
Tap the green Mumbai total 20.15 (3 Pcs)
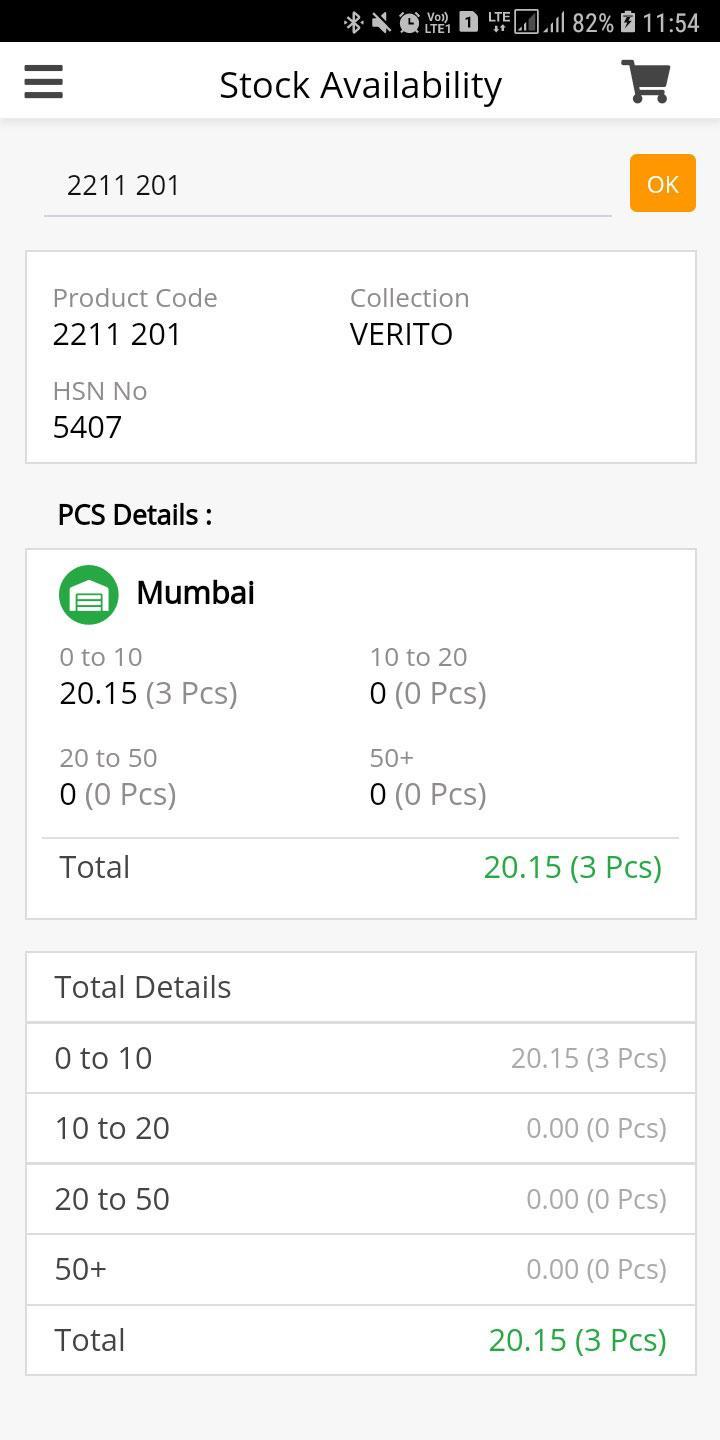pos(572,867)
